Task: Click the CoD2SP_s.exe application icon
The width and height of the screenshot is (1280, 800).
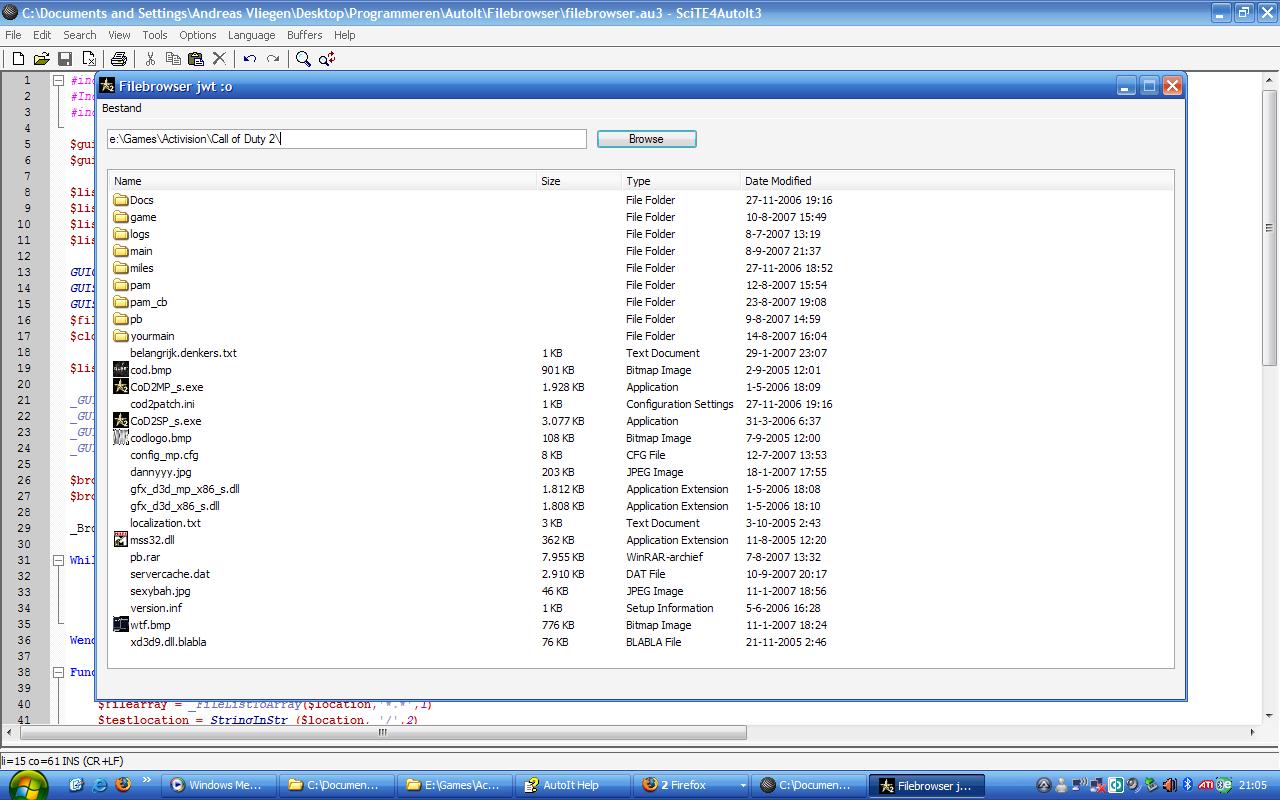Action: [121, 421]
